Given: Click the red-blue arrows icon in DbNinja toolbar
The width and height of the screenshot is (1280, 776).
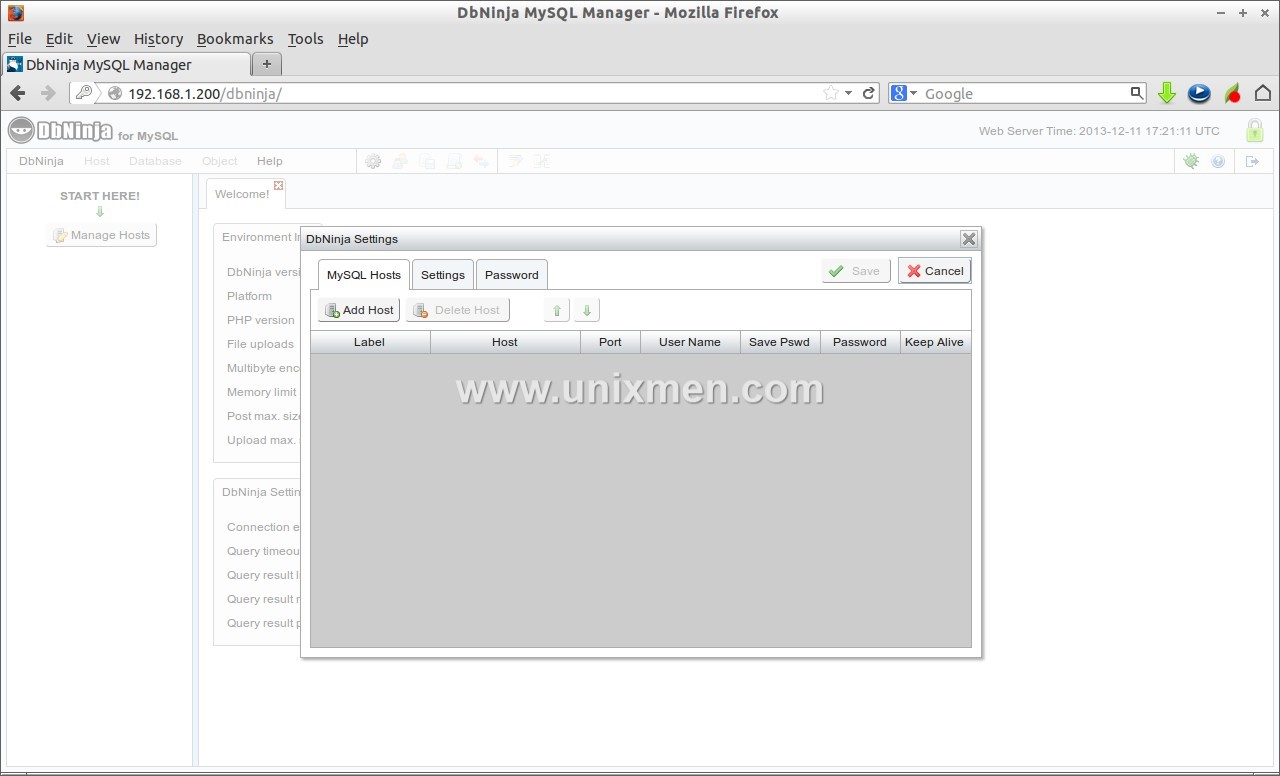Looking at the screenshot, I should (481, 161).
